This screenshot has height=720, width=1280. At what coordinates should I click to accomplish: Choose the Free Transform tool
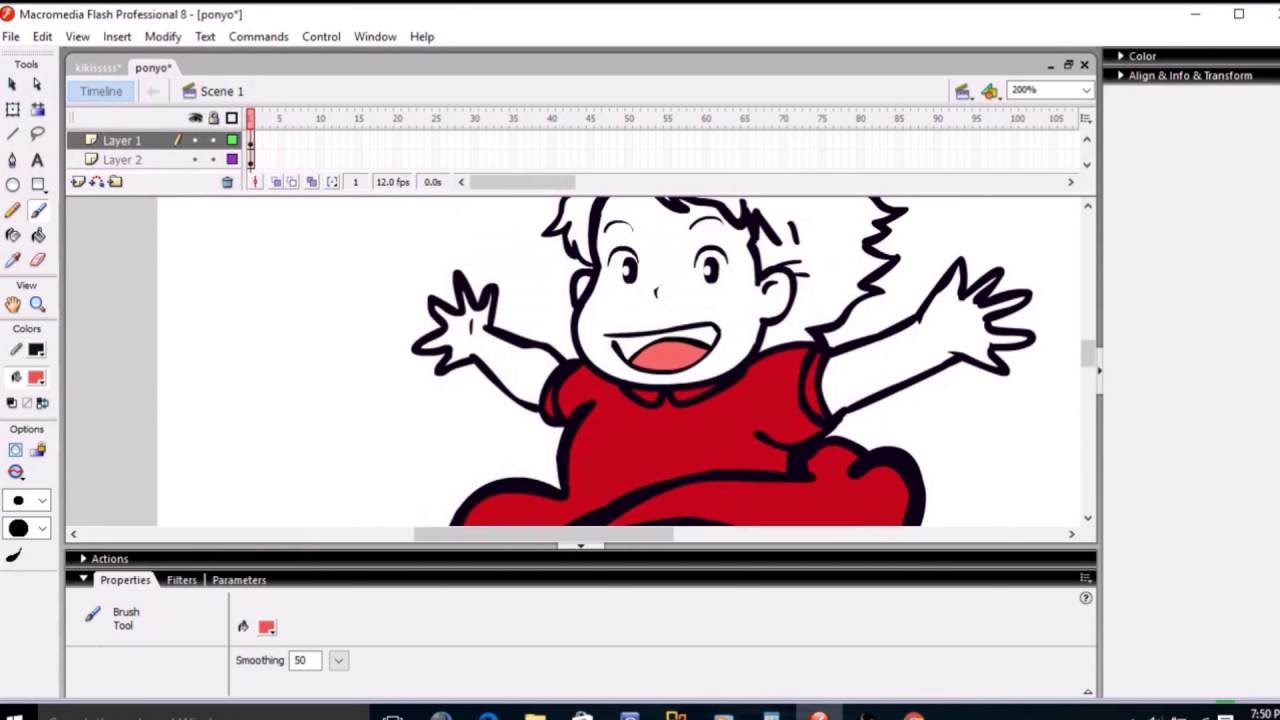pos(13,110)
